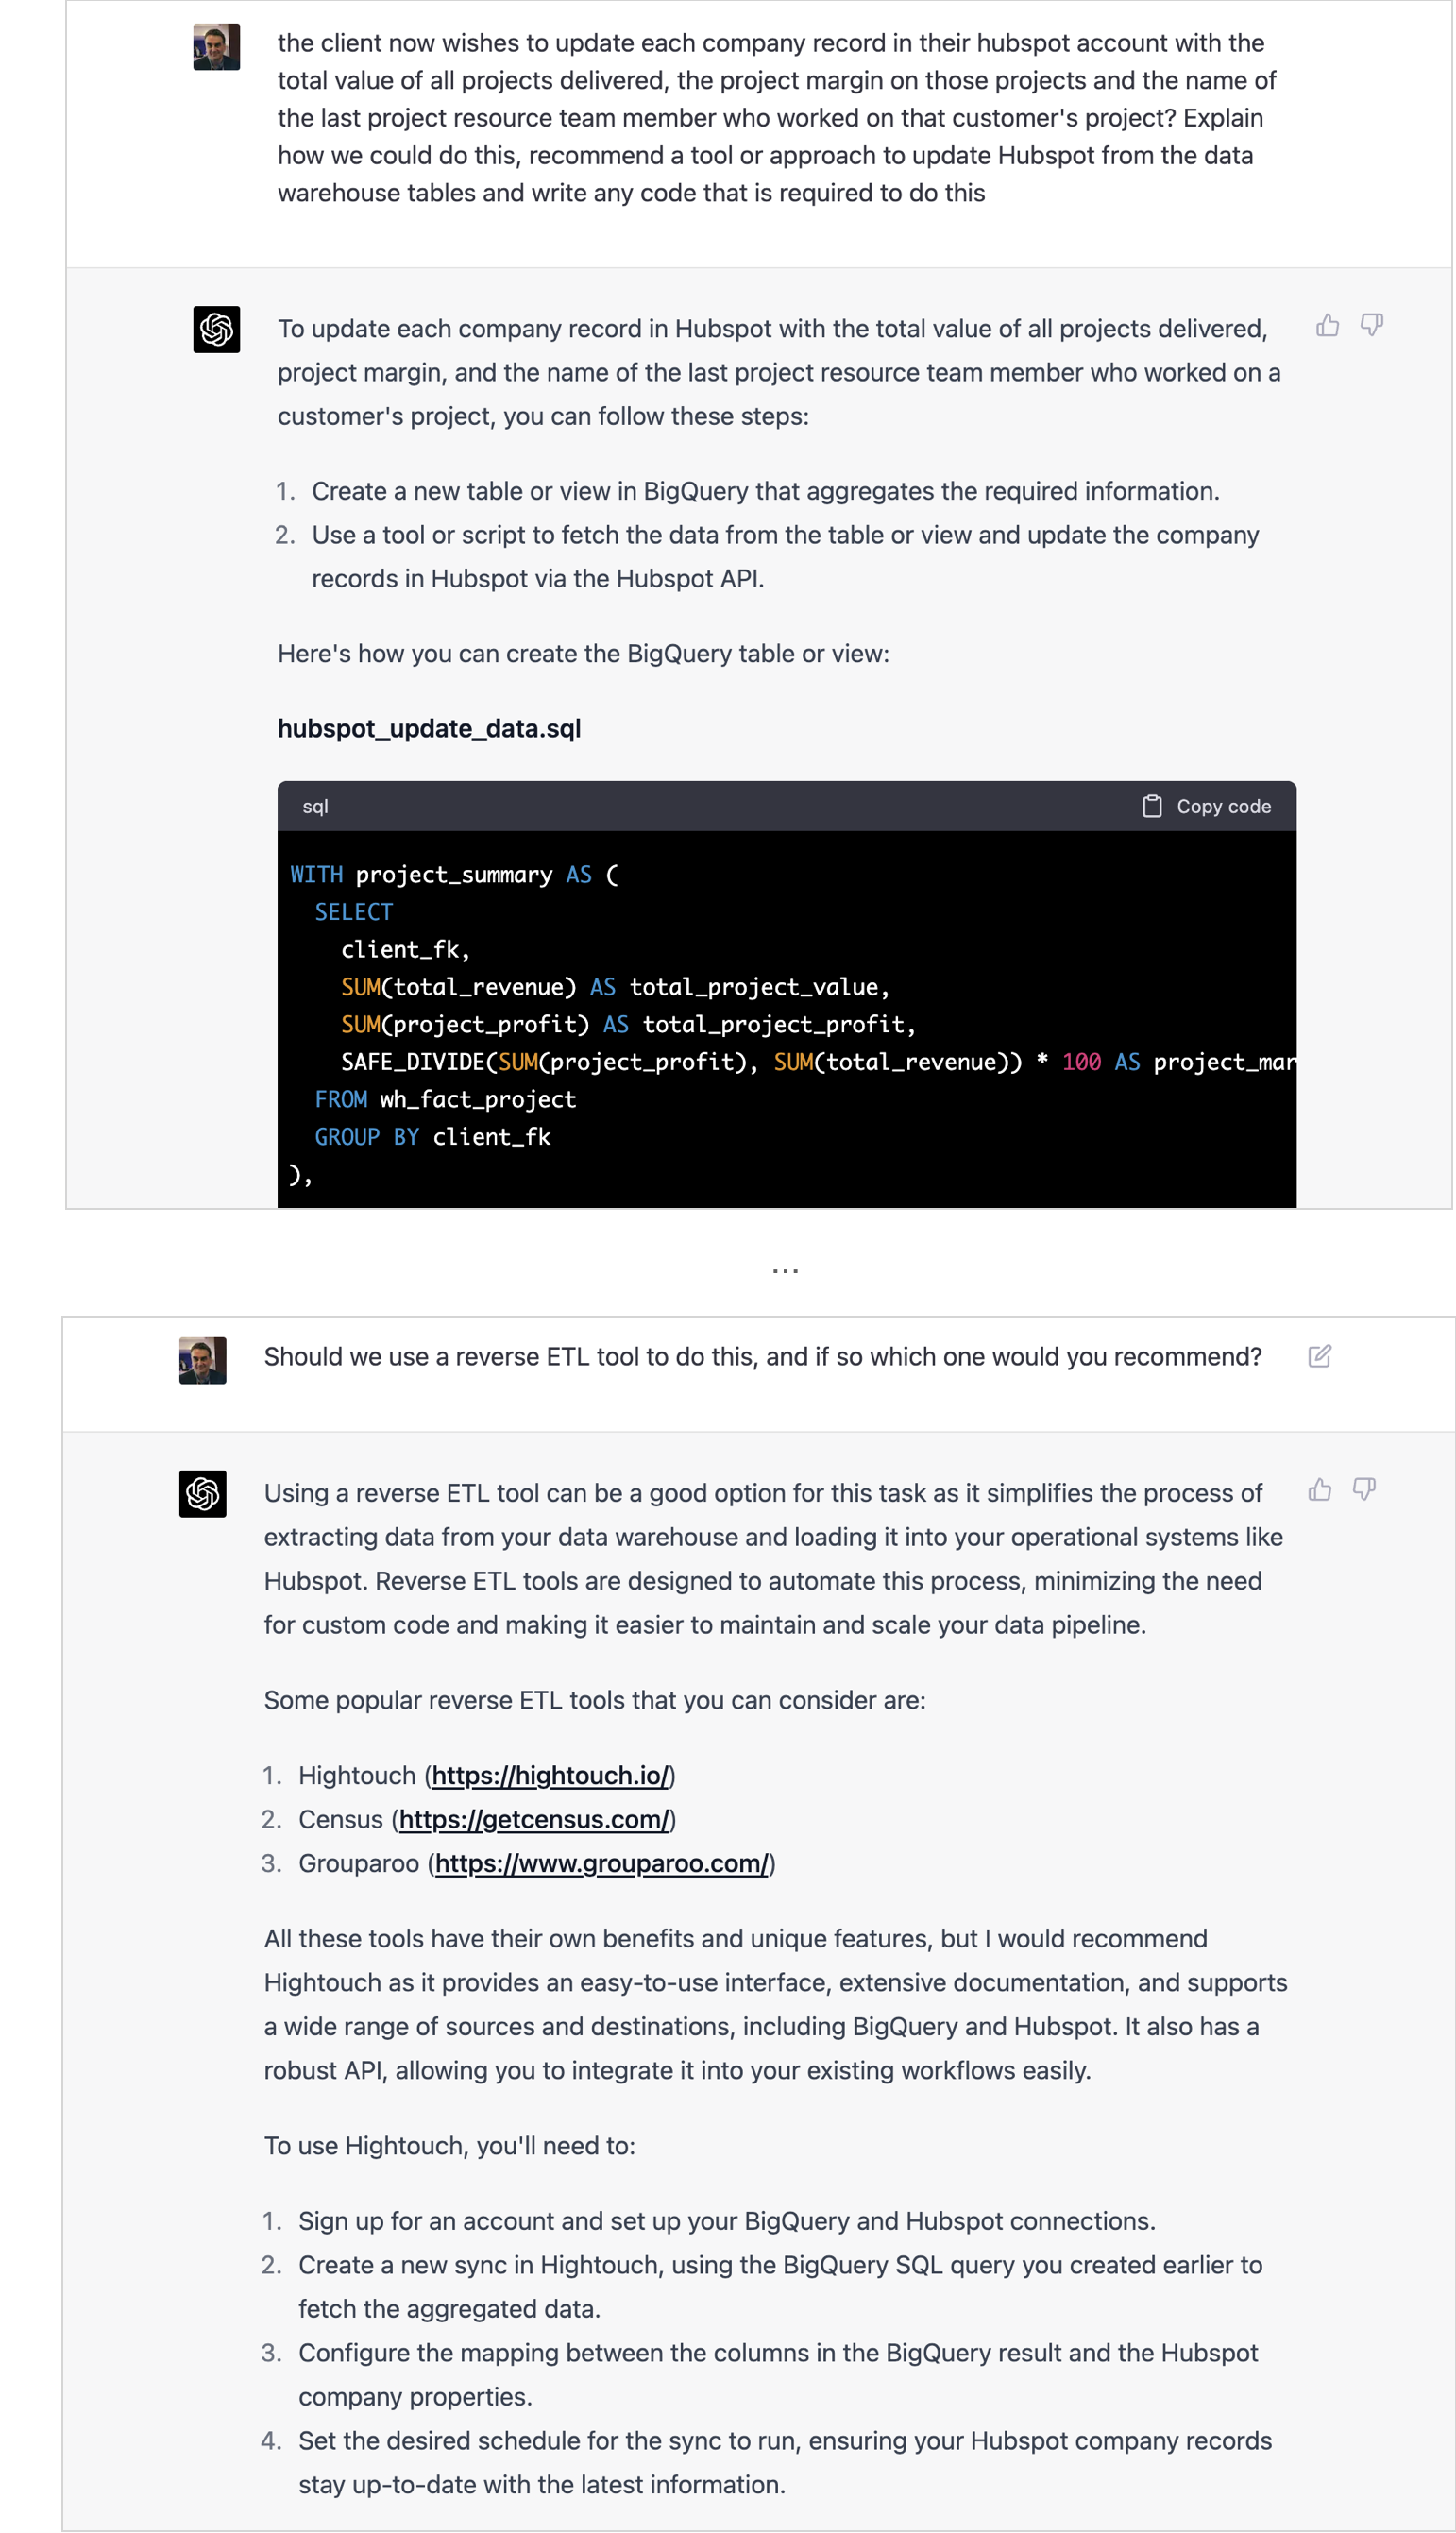The height and width of the screenshot is (2533, 1456).
Task: Click the "To use Hightouch, you'll need to:" text
Action: 449,2146
